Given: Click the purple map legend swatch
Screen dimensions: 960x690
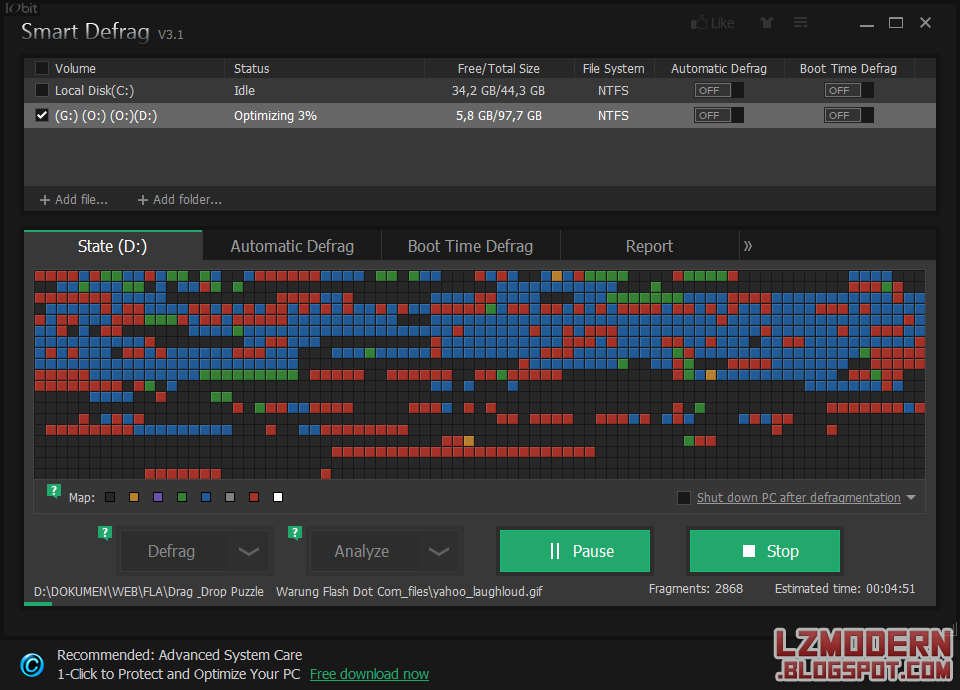Looking at the screenshot, I should coord(158,497).
